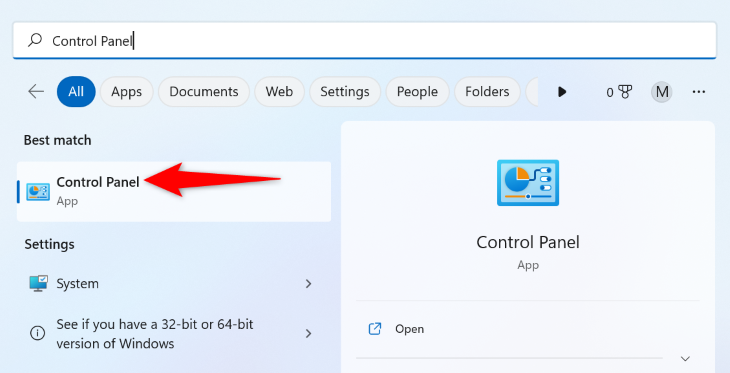This screenshot has width=730, height=373.
Task: Show more filters with play arrow
Action: [562, 92]
